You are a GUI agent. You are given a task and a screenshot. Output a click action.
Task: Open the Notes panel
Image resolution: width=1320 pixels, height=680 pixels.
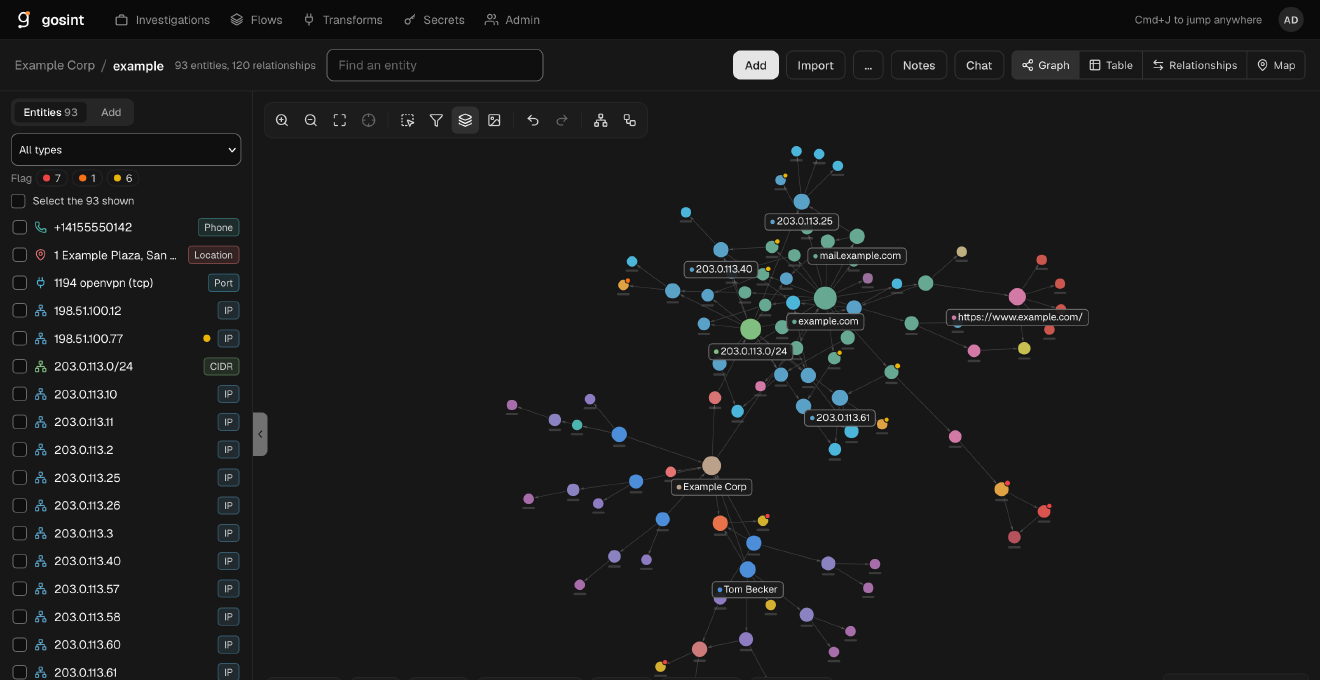coord(919,65)
